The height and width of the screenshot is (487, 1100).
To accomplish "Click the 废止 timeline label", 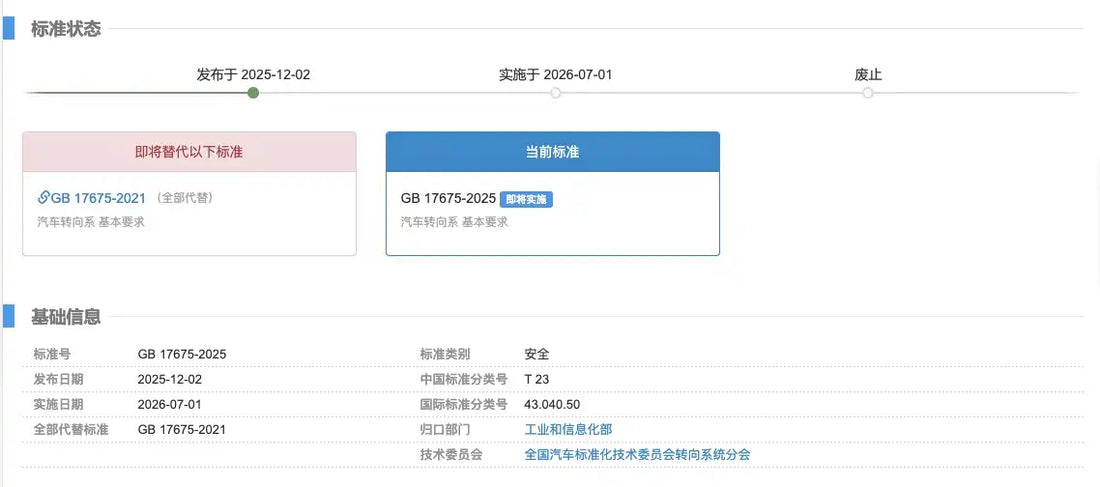I will [x=868, y=74].
